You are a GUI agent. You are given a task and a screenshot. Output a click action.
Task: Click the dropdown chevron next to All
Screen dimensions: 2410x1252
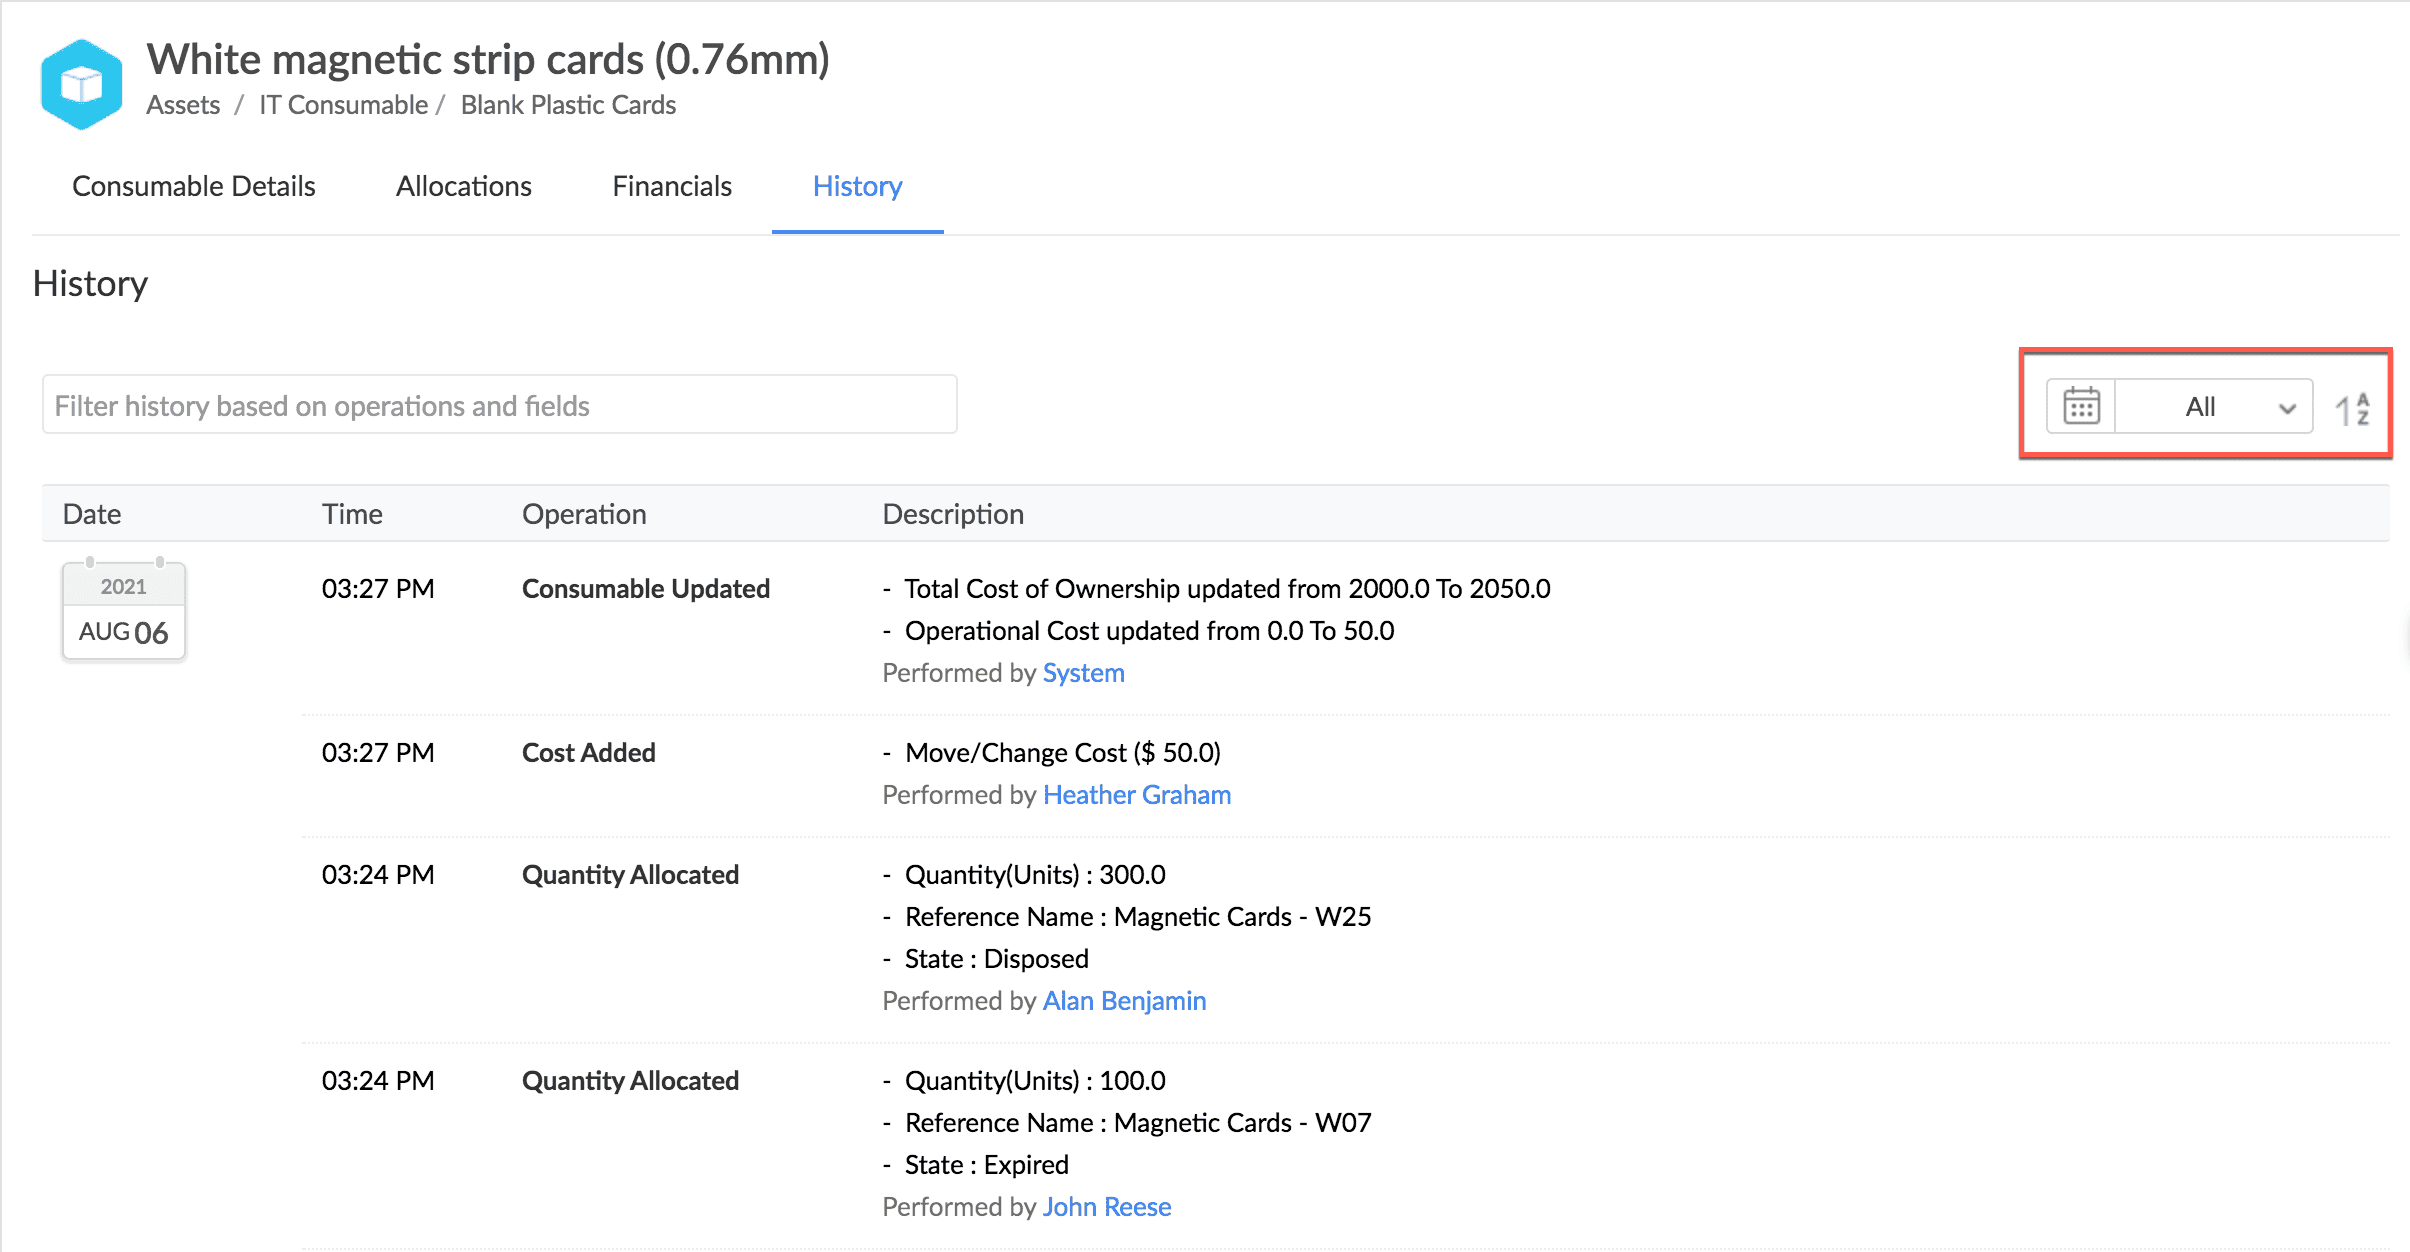(2286, 408)
